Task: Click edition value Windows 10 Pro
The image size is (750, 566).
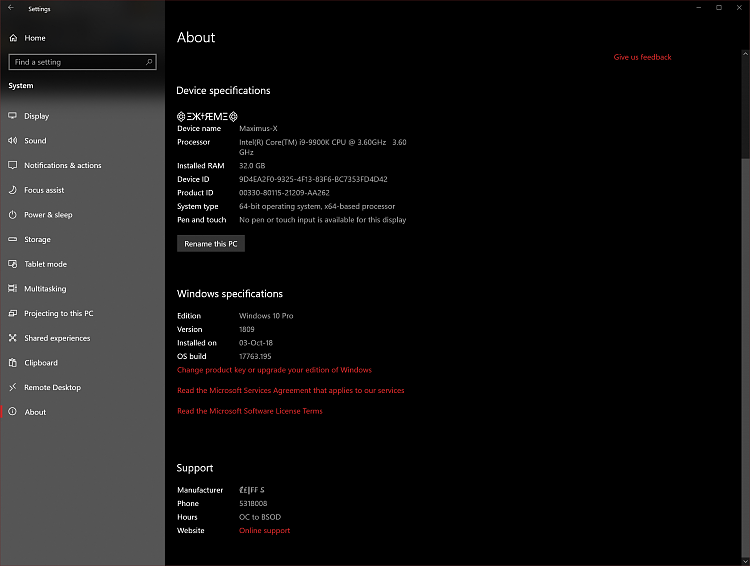Action: point(266,316)
